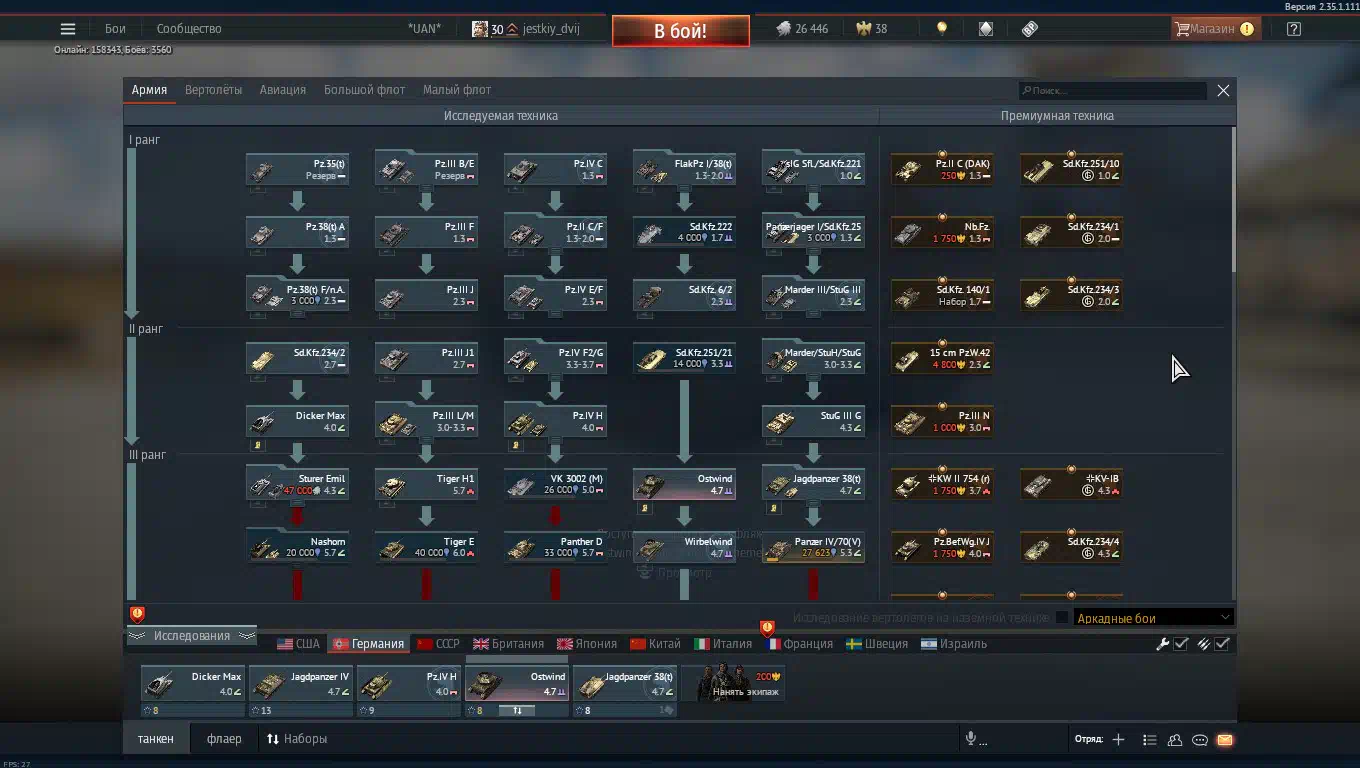Select the танкен preset tab
Image resolution: width=1360 pixels, height=768 pixels.
(155, 739)
